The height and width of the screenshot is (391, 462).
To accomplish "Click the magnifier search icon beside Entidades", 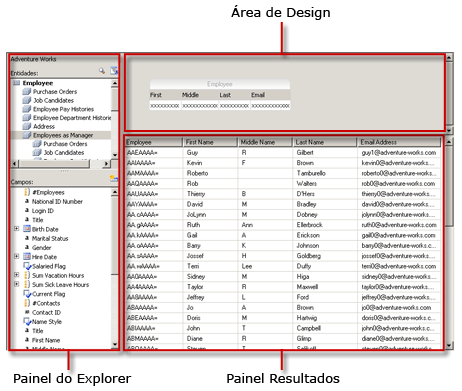I will [102, 71].
